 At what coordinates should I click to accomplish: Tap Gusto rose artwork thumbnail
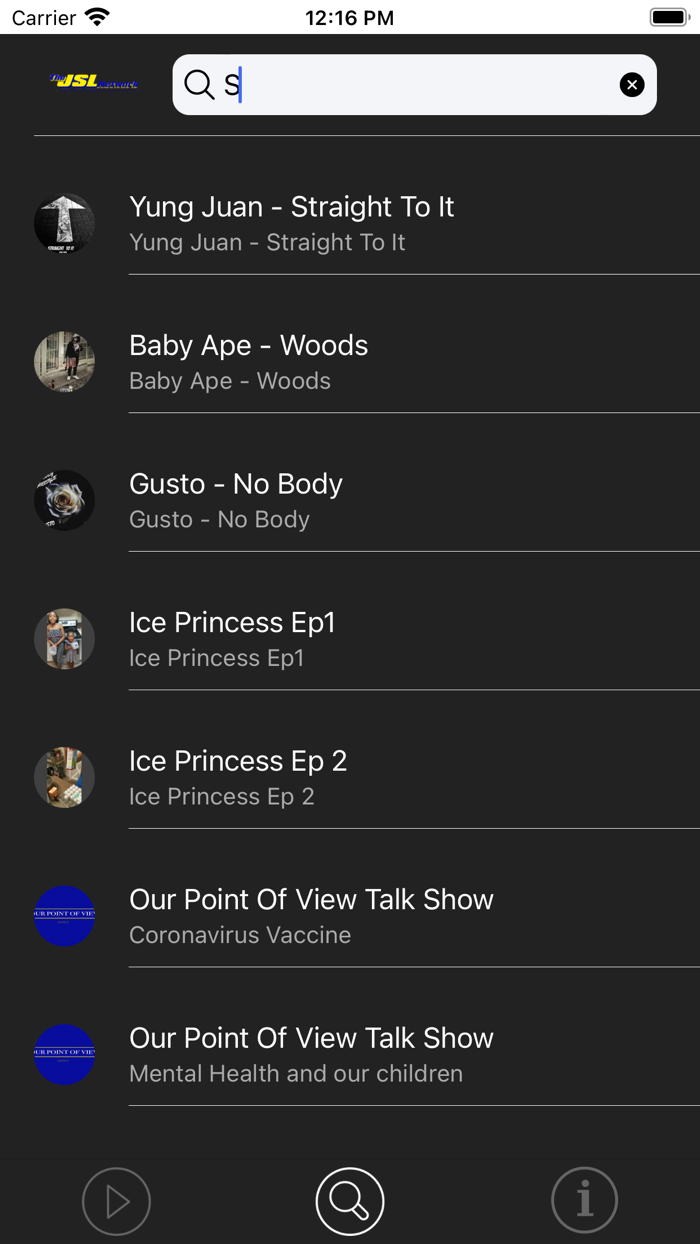click(x=64, y=500)
